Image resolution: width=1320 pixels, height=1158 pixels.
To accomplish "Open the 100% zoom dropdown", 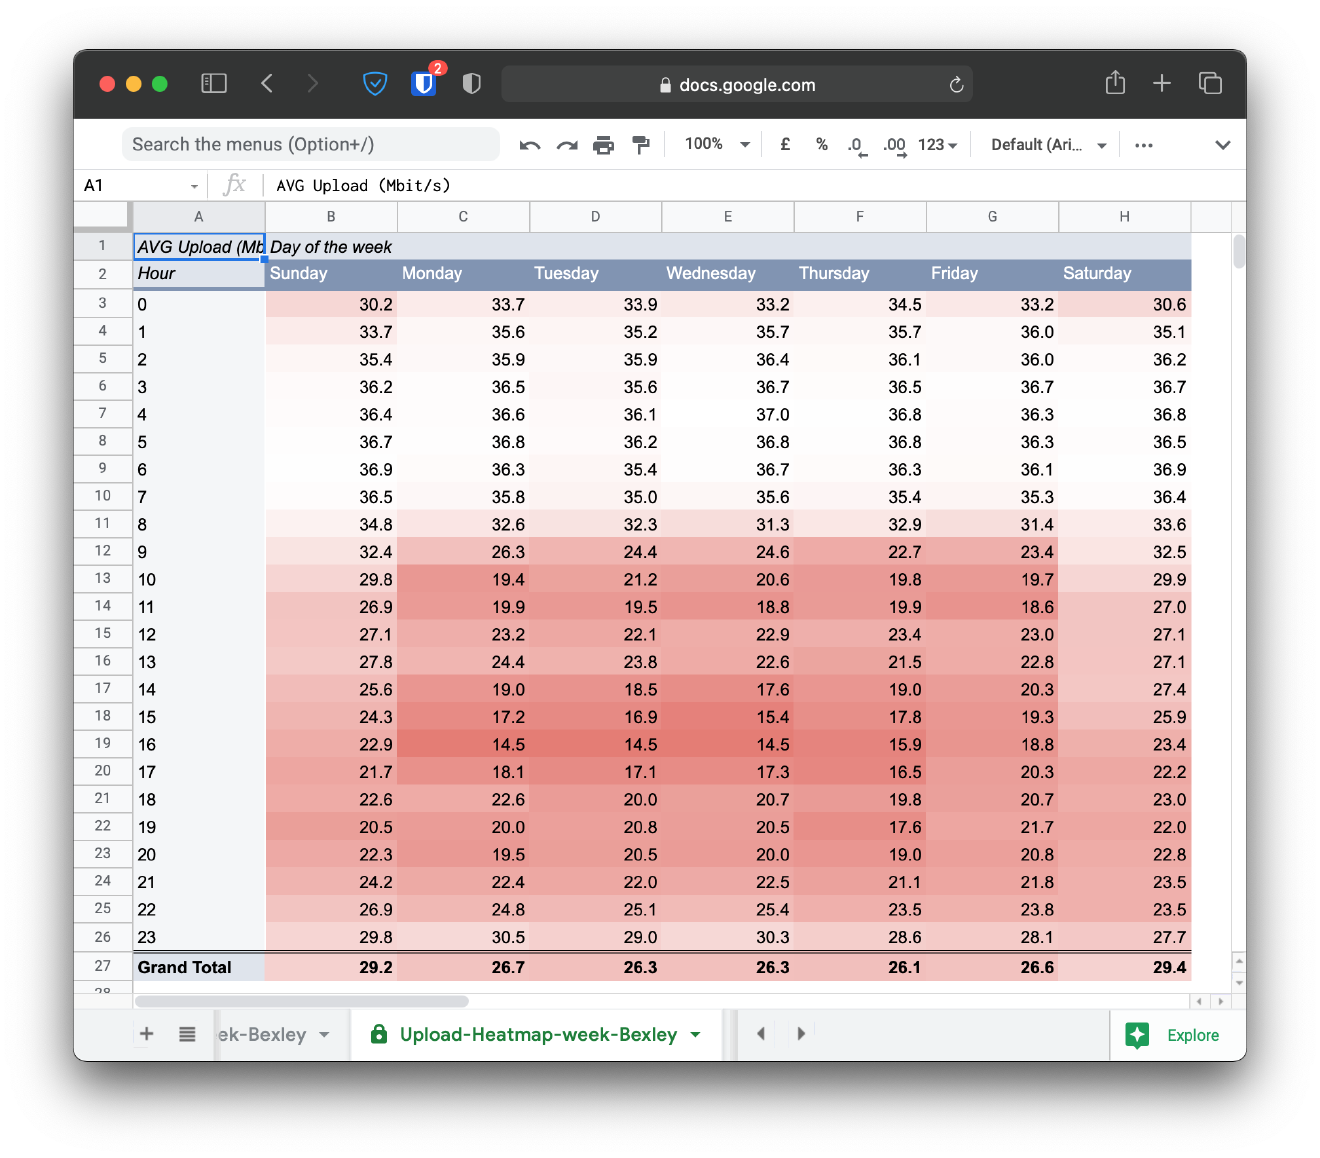I will (717, 144).
